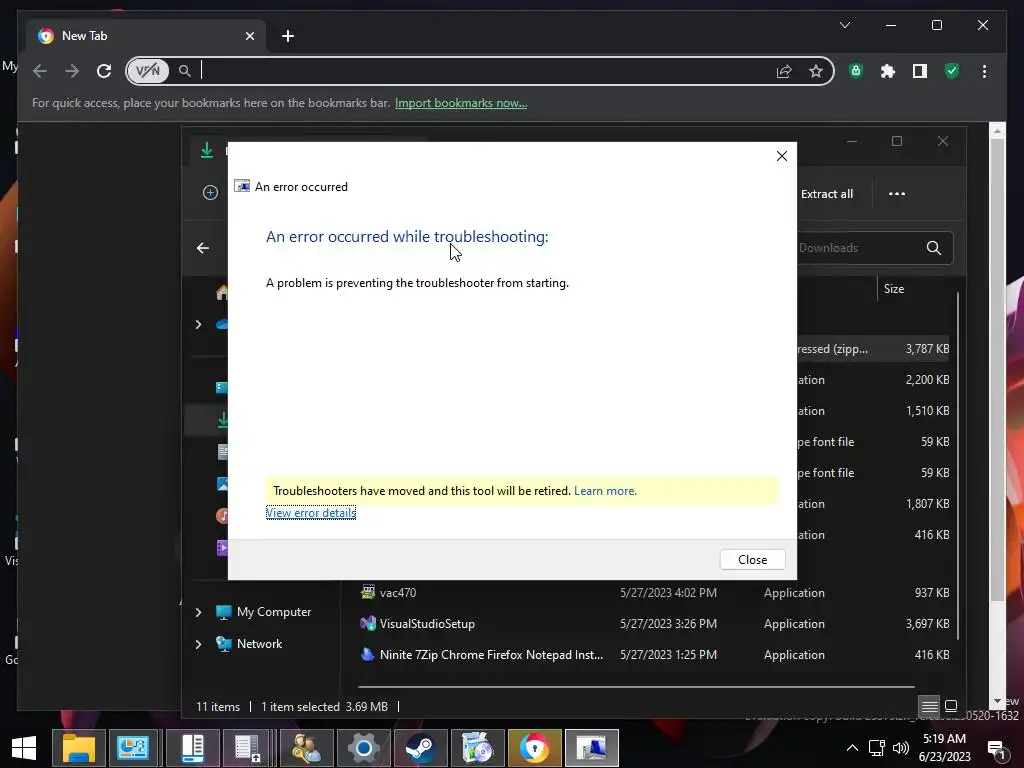Open the Learn more link

(x=605, y=490)
